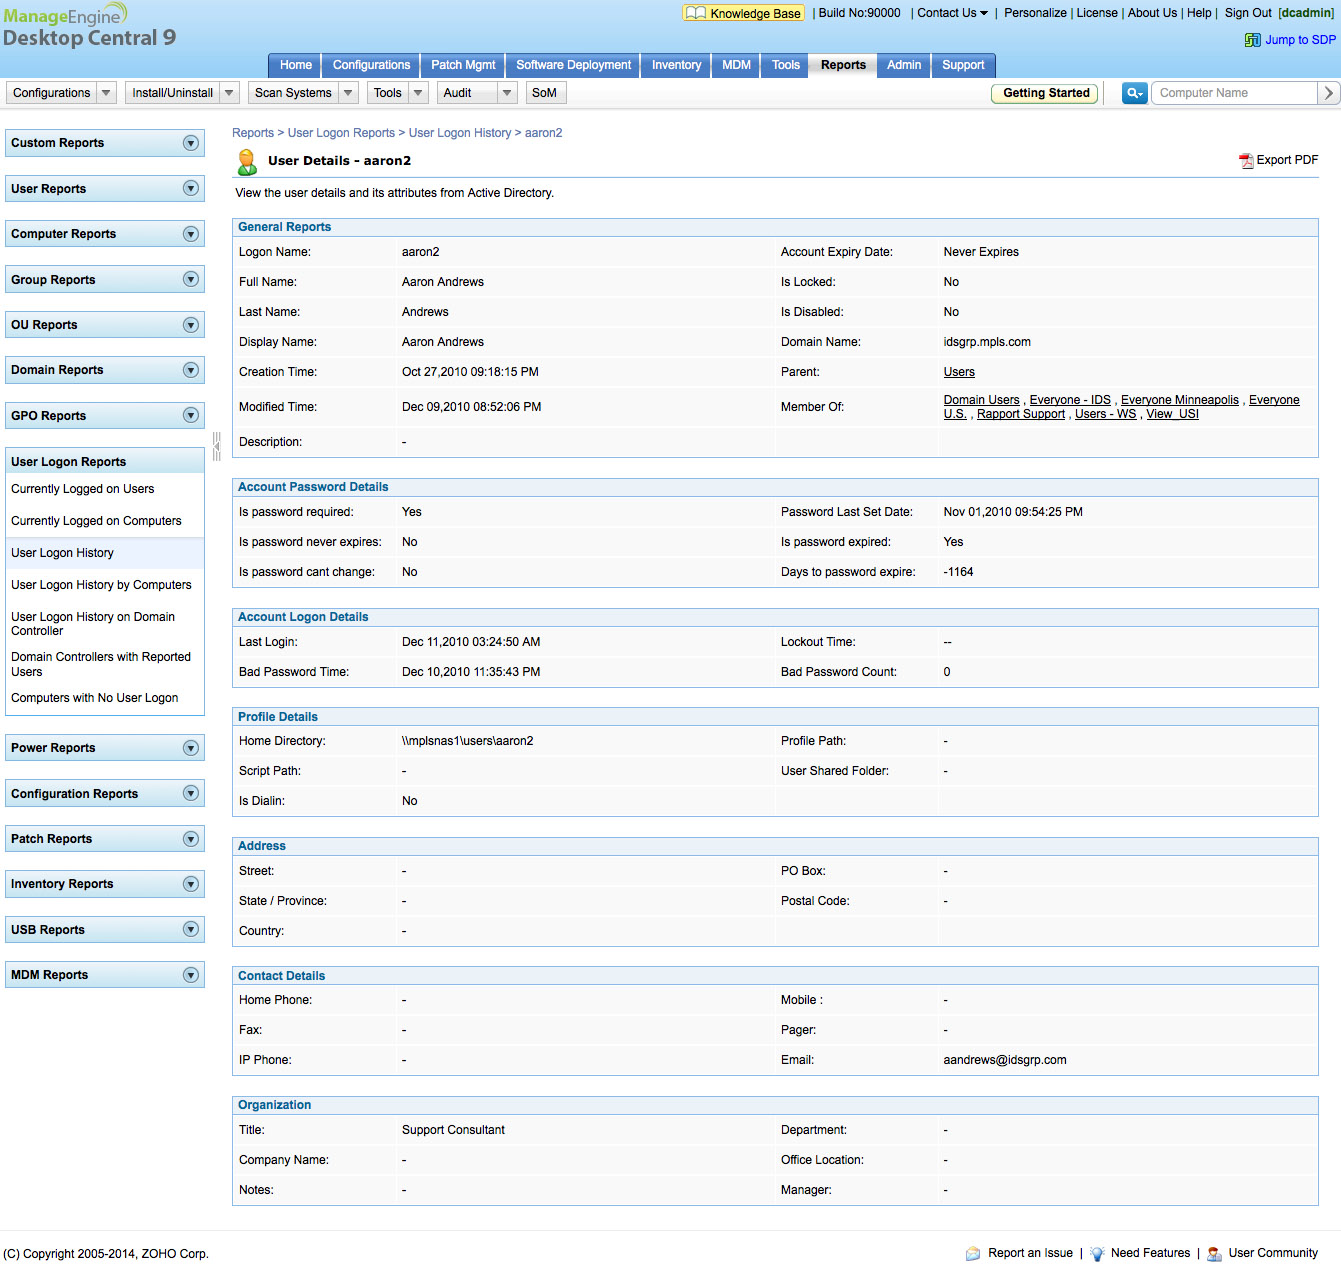The width and height of the screenshot is (1341, 1277).
Task: Expand the MDM Reports section
Action: (191, 975)
